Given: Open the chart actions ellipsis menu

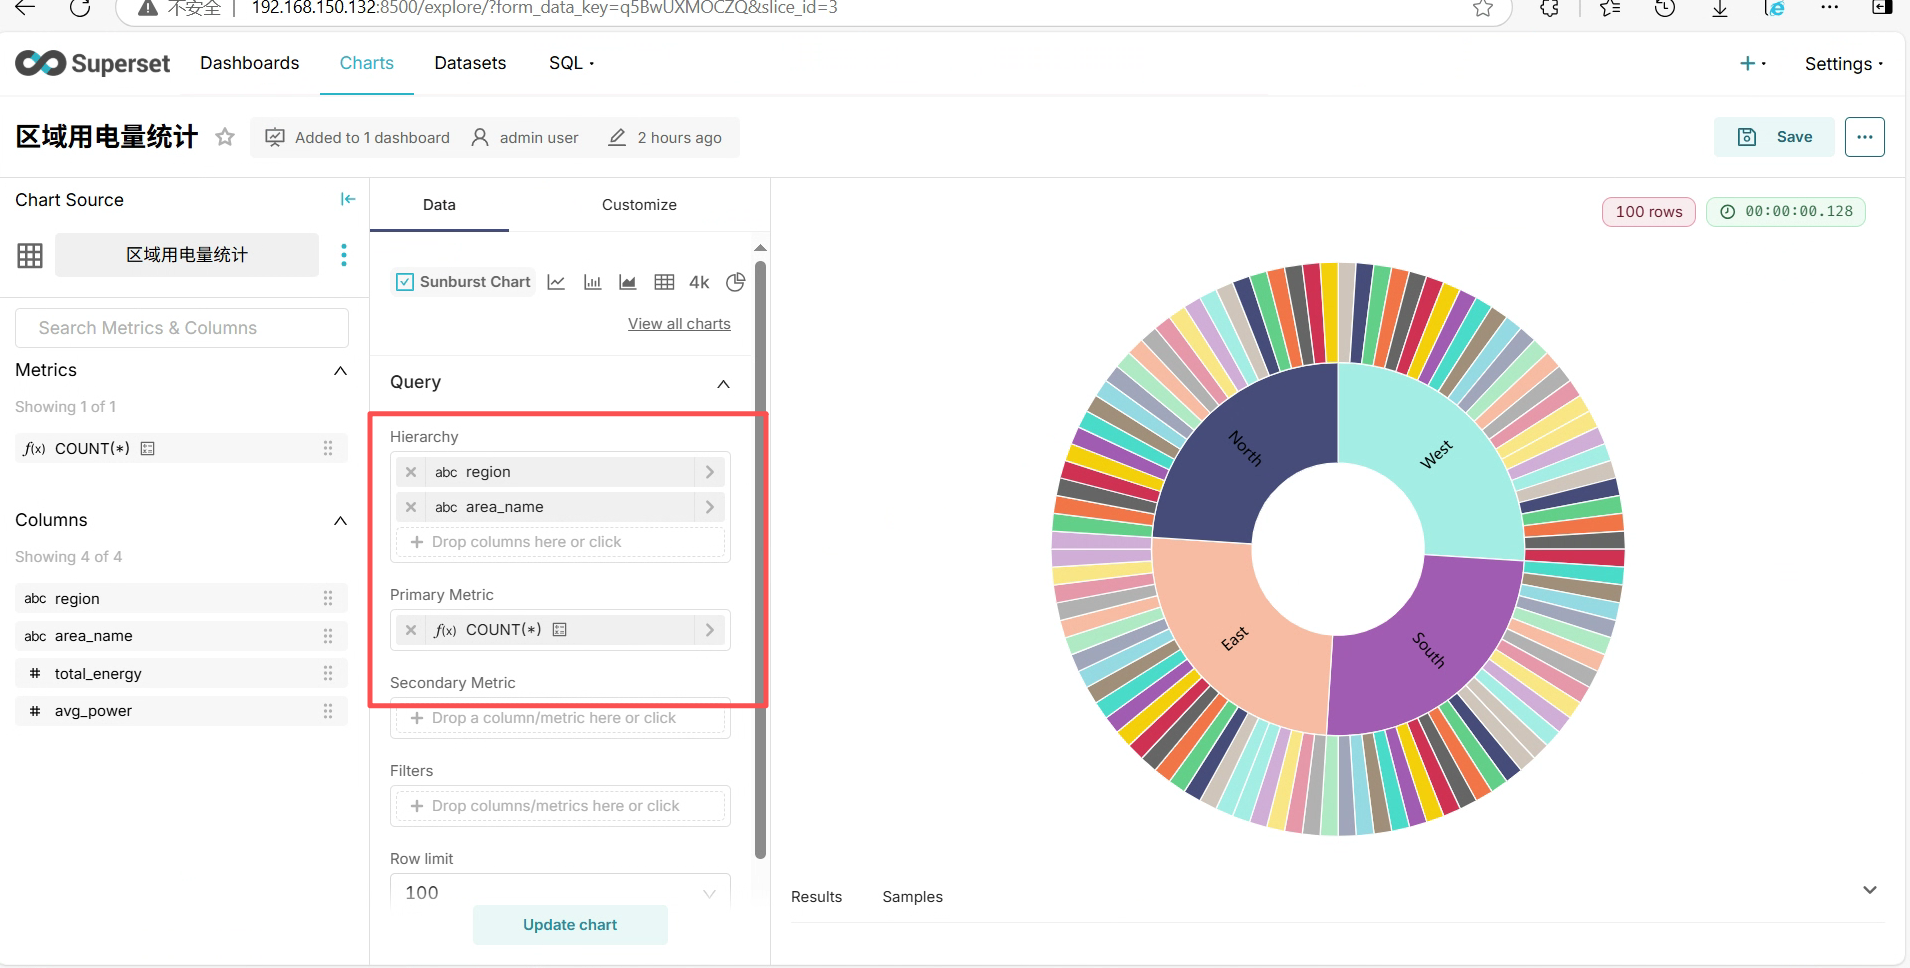Looking at the screenshot, I should click(x=1865, y=137).
